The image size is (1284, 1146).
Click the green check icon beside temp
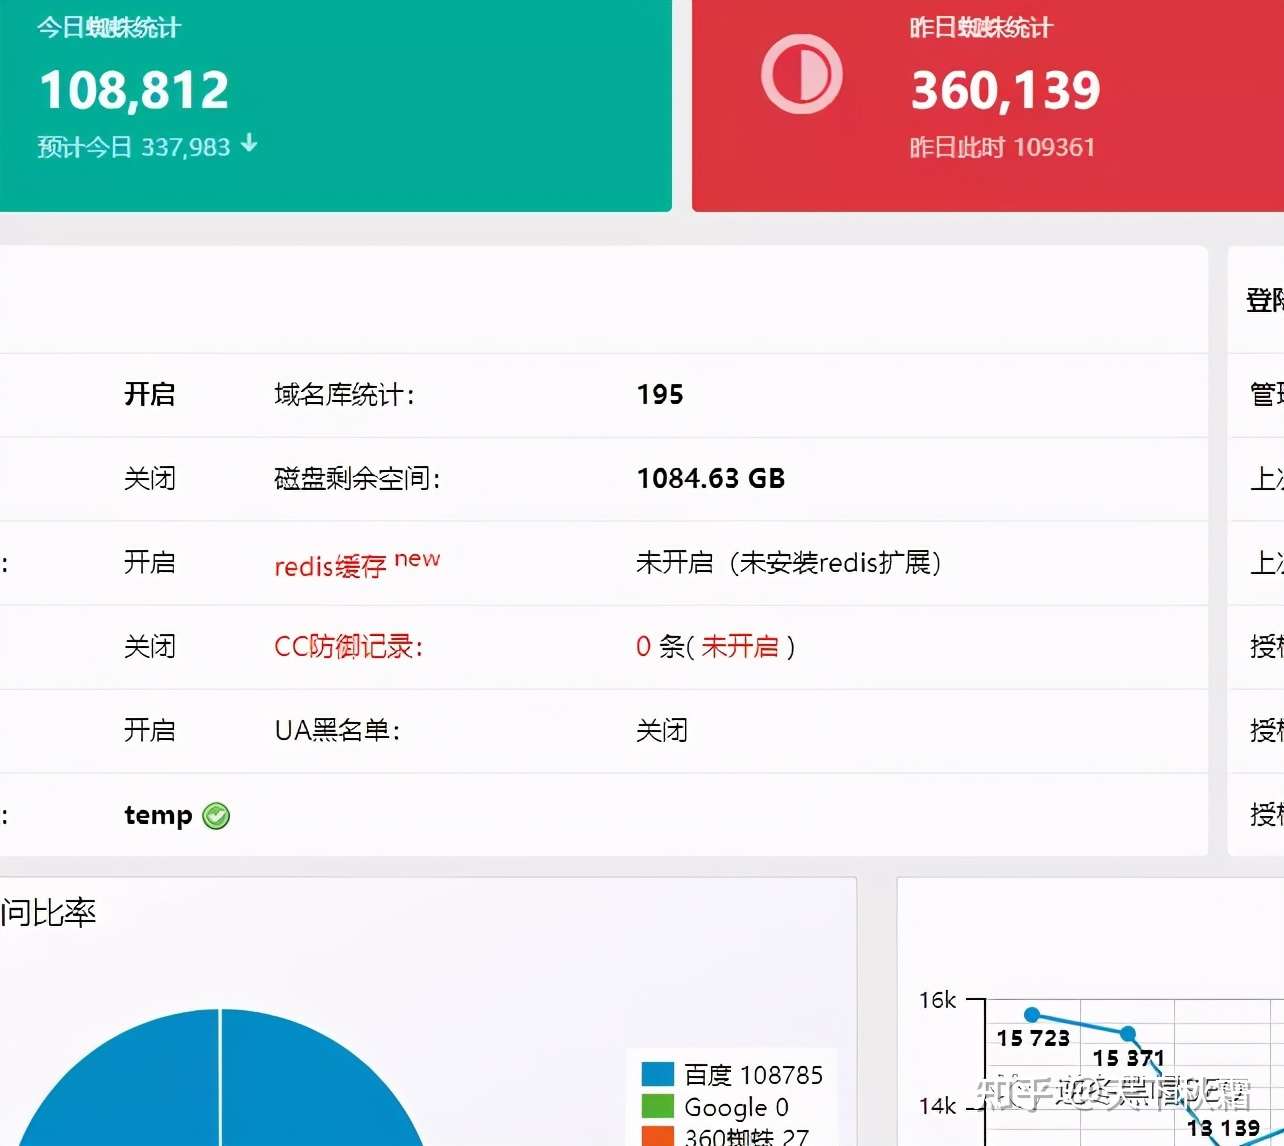coord(216,815)
